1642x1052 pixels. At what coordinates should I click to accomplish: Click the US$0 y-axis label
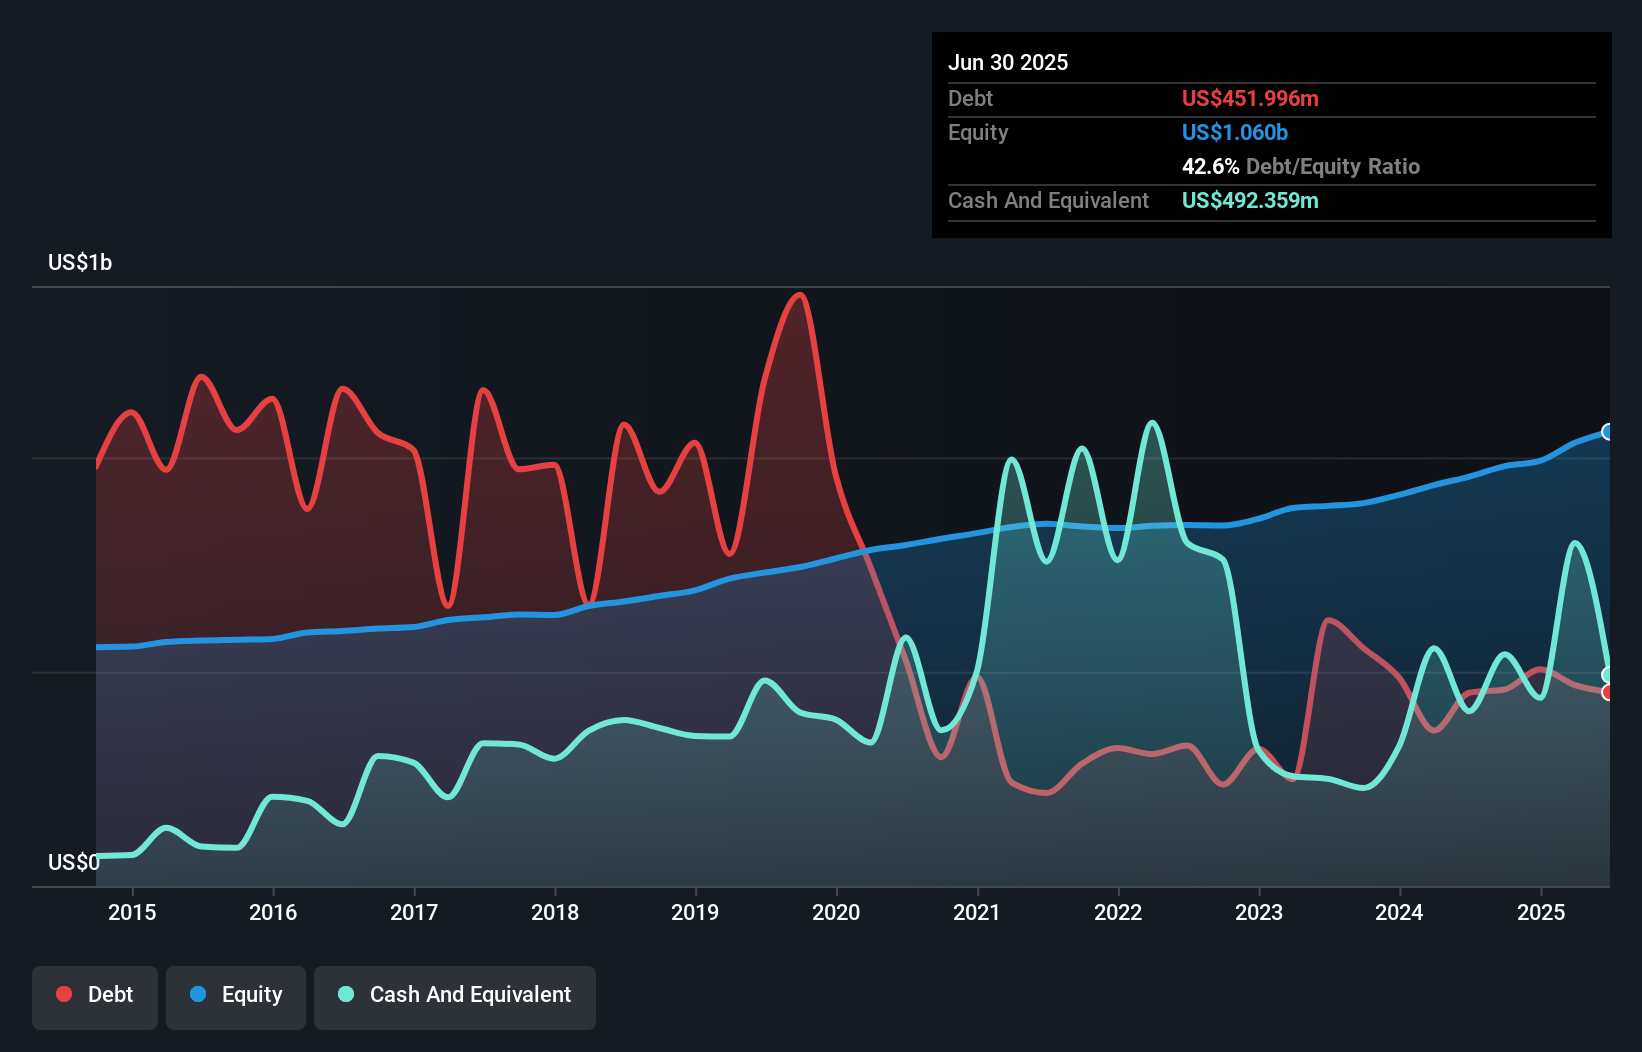coord(74,862)
